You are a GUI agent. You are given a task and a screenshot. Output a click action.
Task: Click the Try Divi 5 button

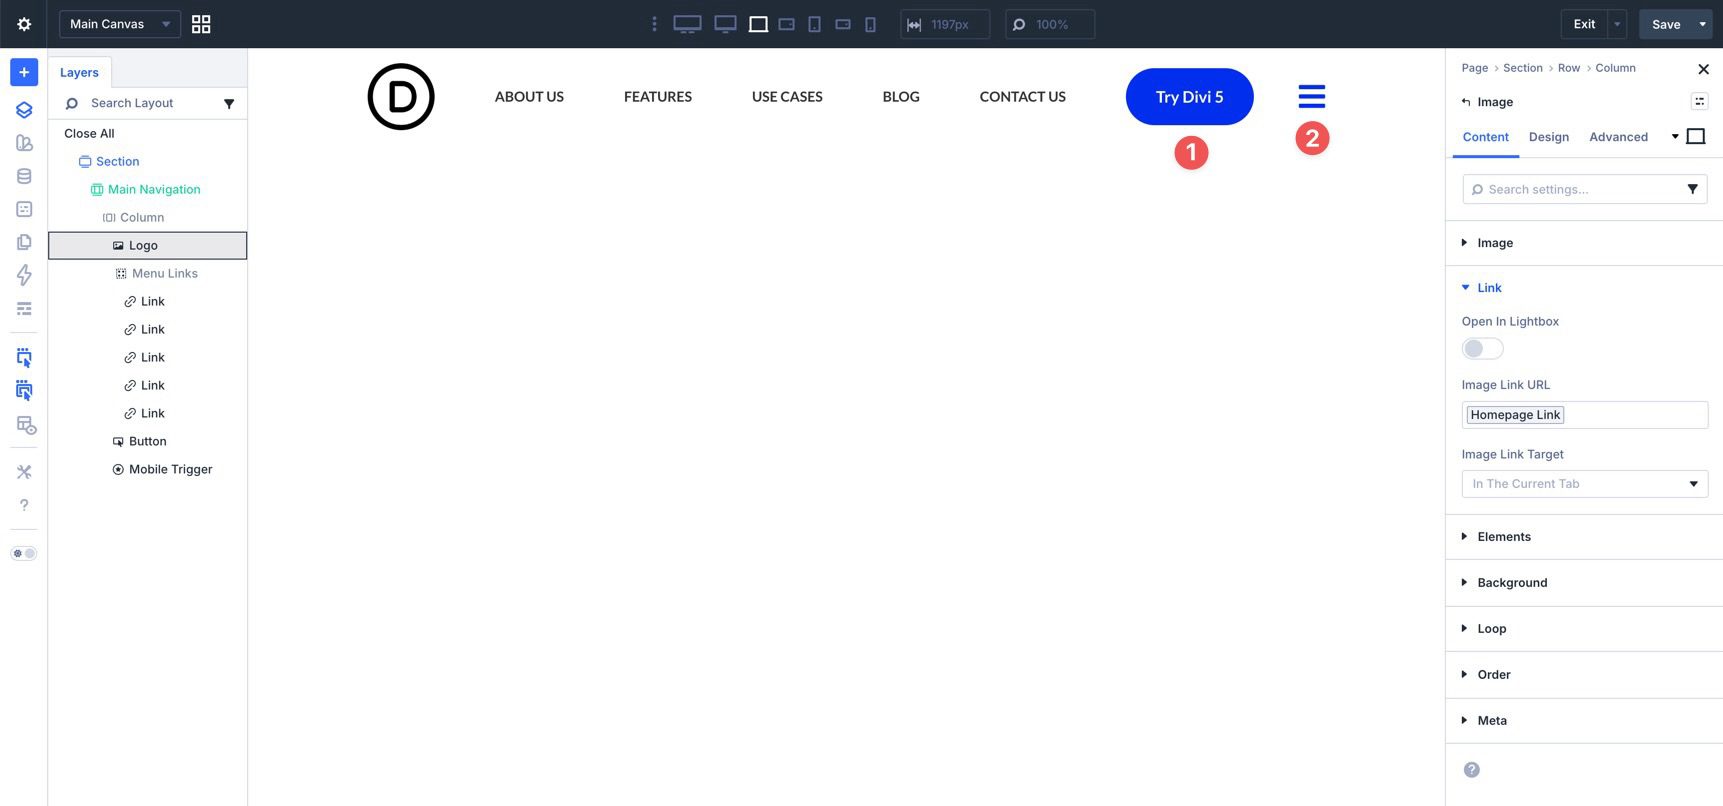tap(1190, 97)
